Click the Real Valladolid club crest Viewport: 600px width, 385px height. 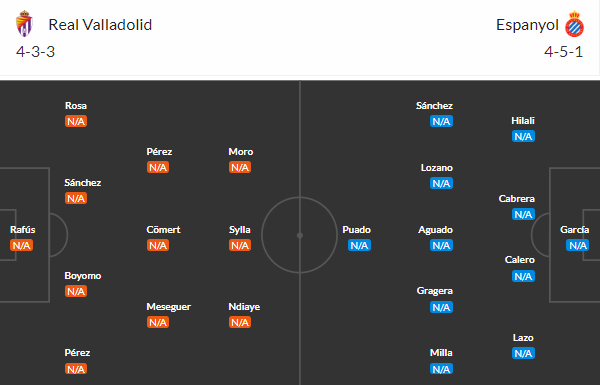(24, 24)
